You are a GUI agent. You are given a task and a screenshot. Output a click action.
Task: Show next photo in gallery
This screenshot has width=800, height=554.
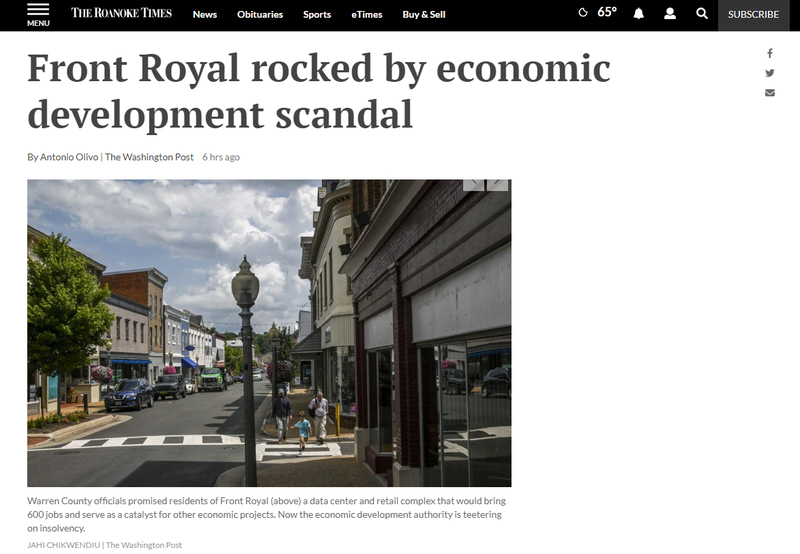(x=497, y=185)
